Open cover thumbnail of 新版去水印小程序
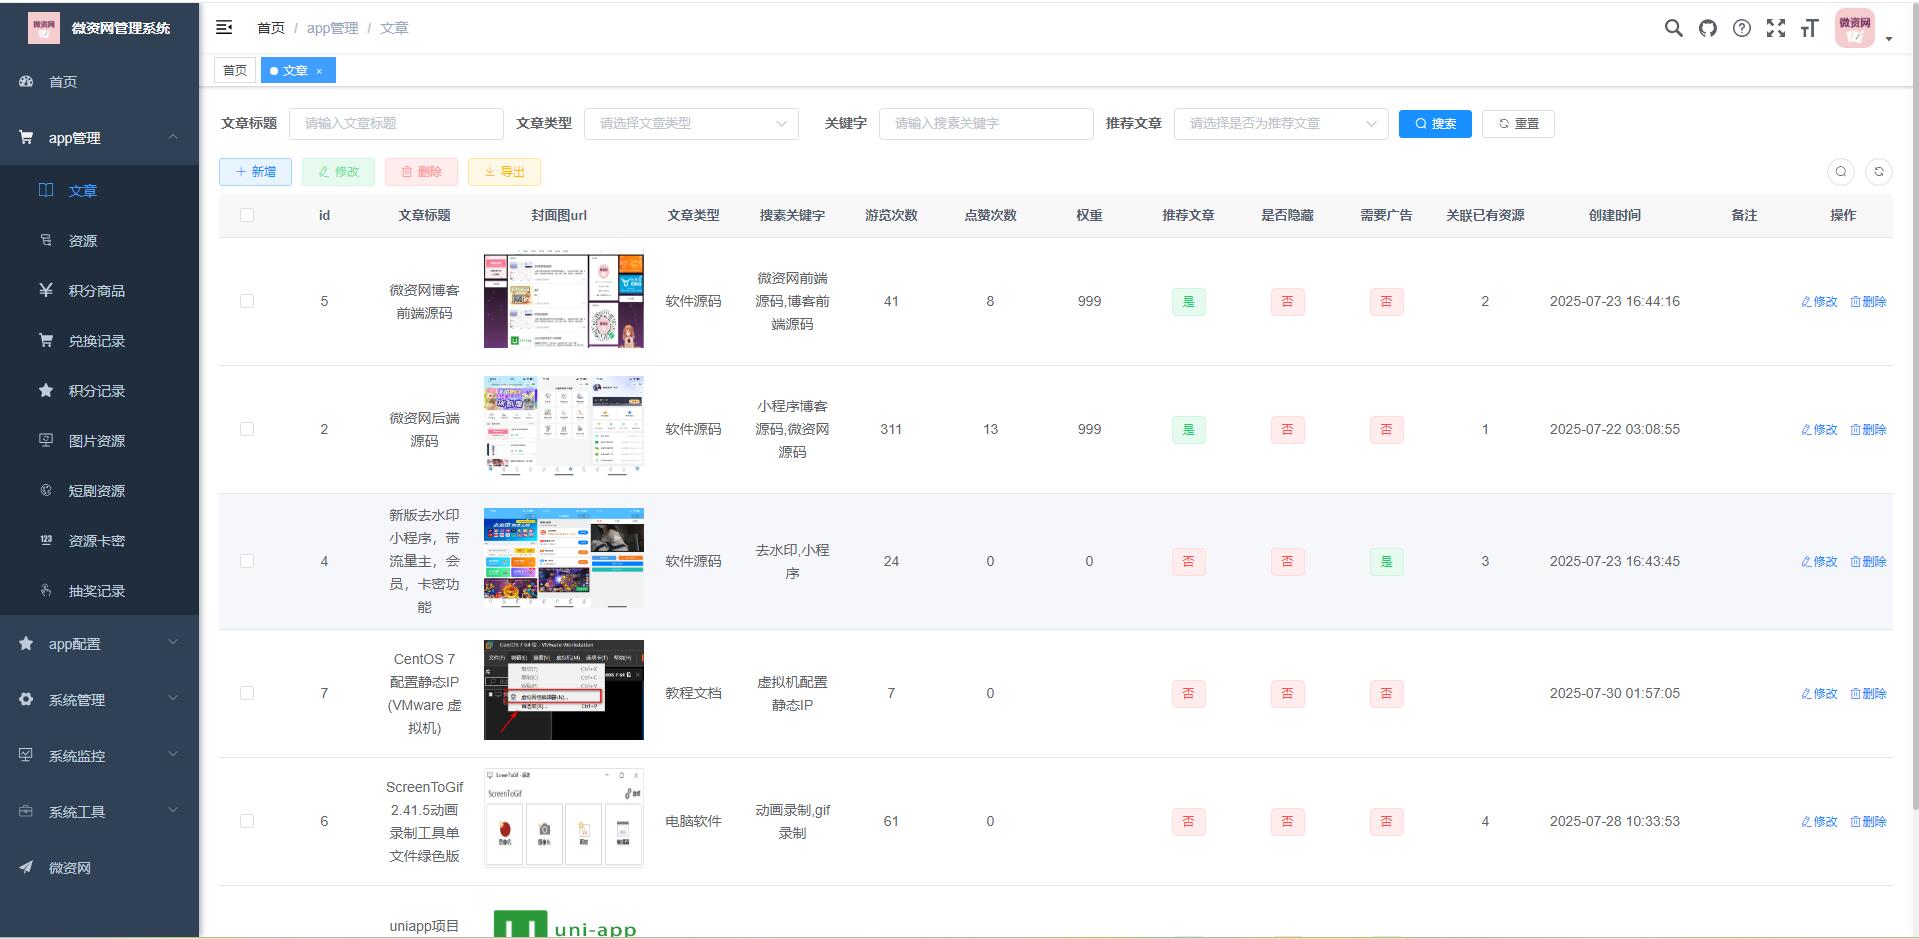1919x939 pixels. click(x=564, y=558)
